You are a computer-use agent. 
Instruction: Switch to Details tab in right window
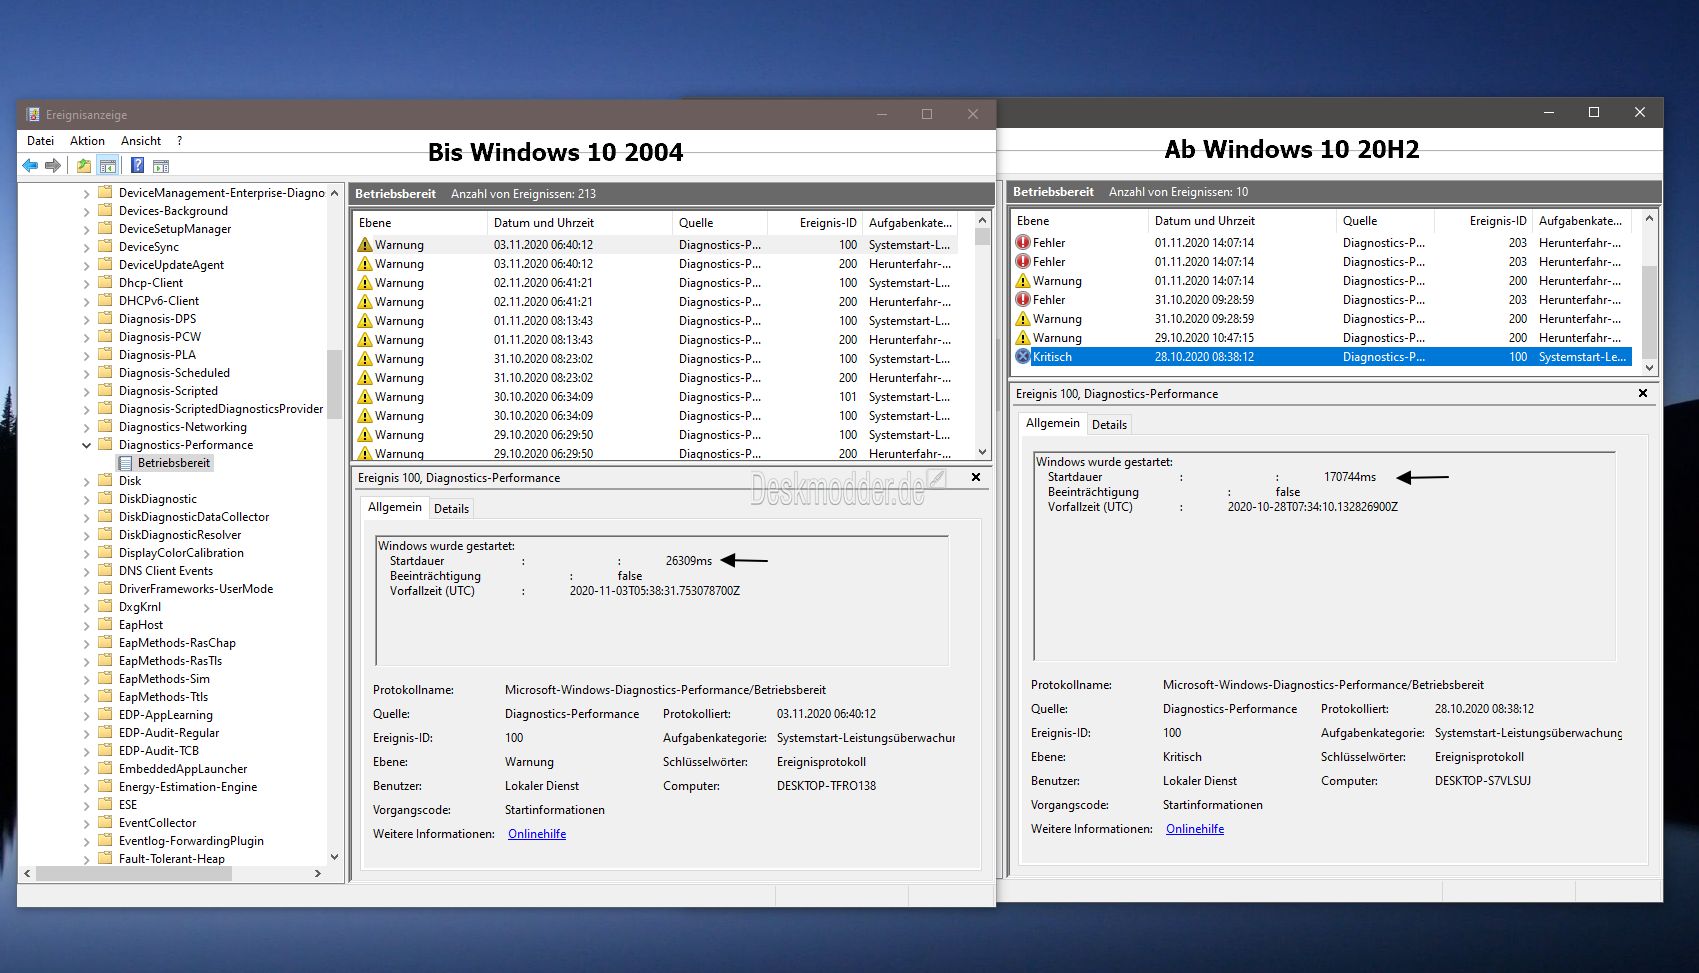[x=1109, y=424]
